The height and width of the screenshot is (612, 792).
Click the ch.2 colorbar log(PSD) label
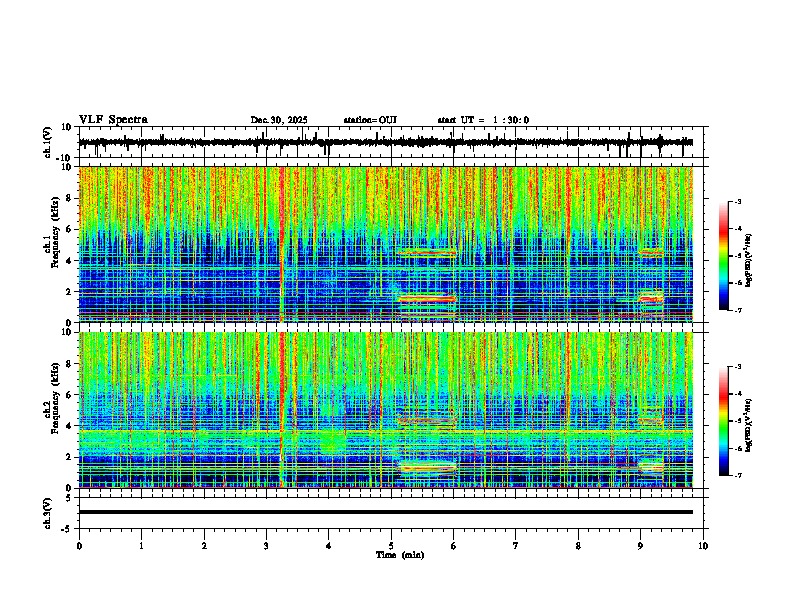pos(749,425)
